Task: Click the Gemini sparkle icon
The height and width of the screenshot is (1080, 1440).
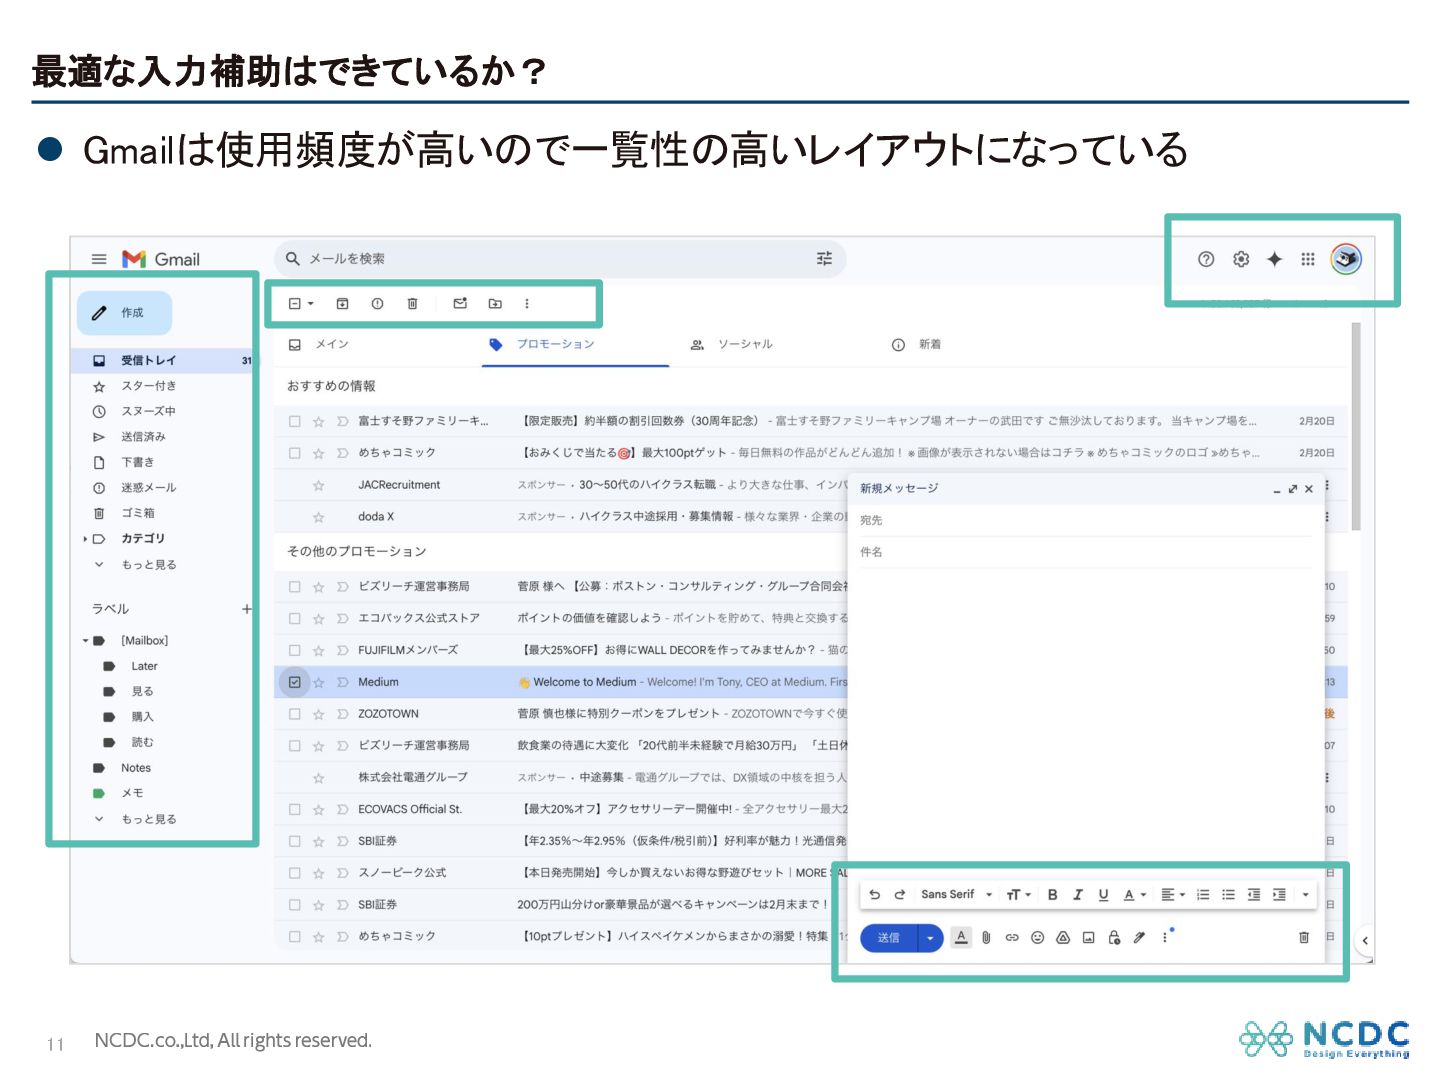Action: pos(1274,259)
